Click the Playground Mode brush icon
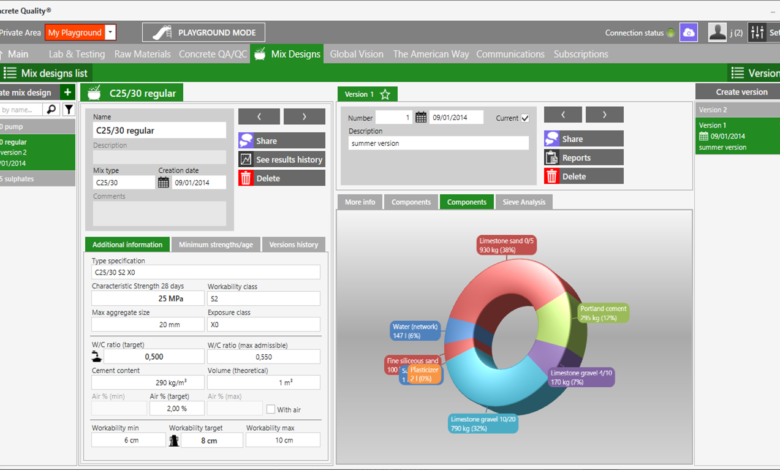The height and width of the screenshot is (470, 780). coord(162,32)
